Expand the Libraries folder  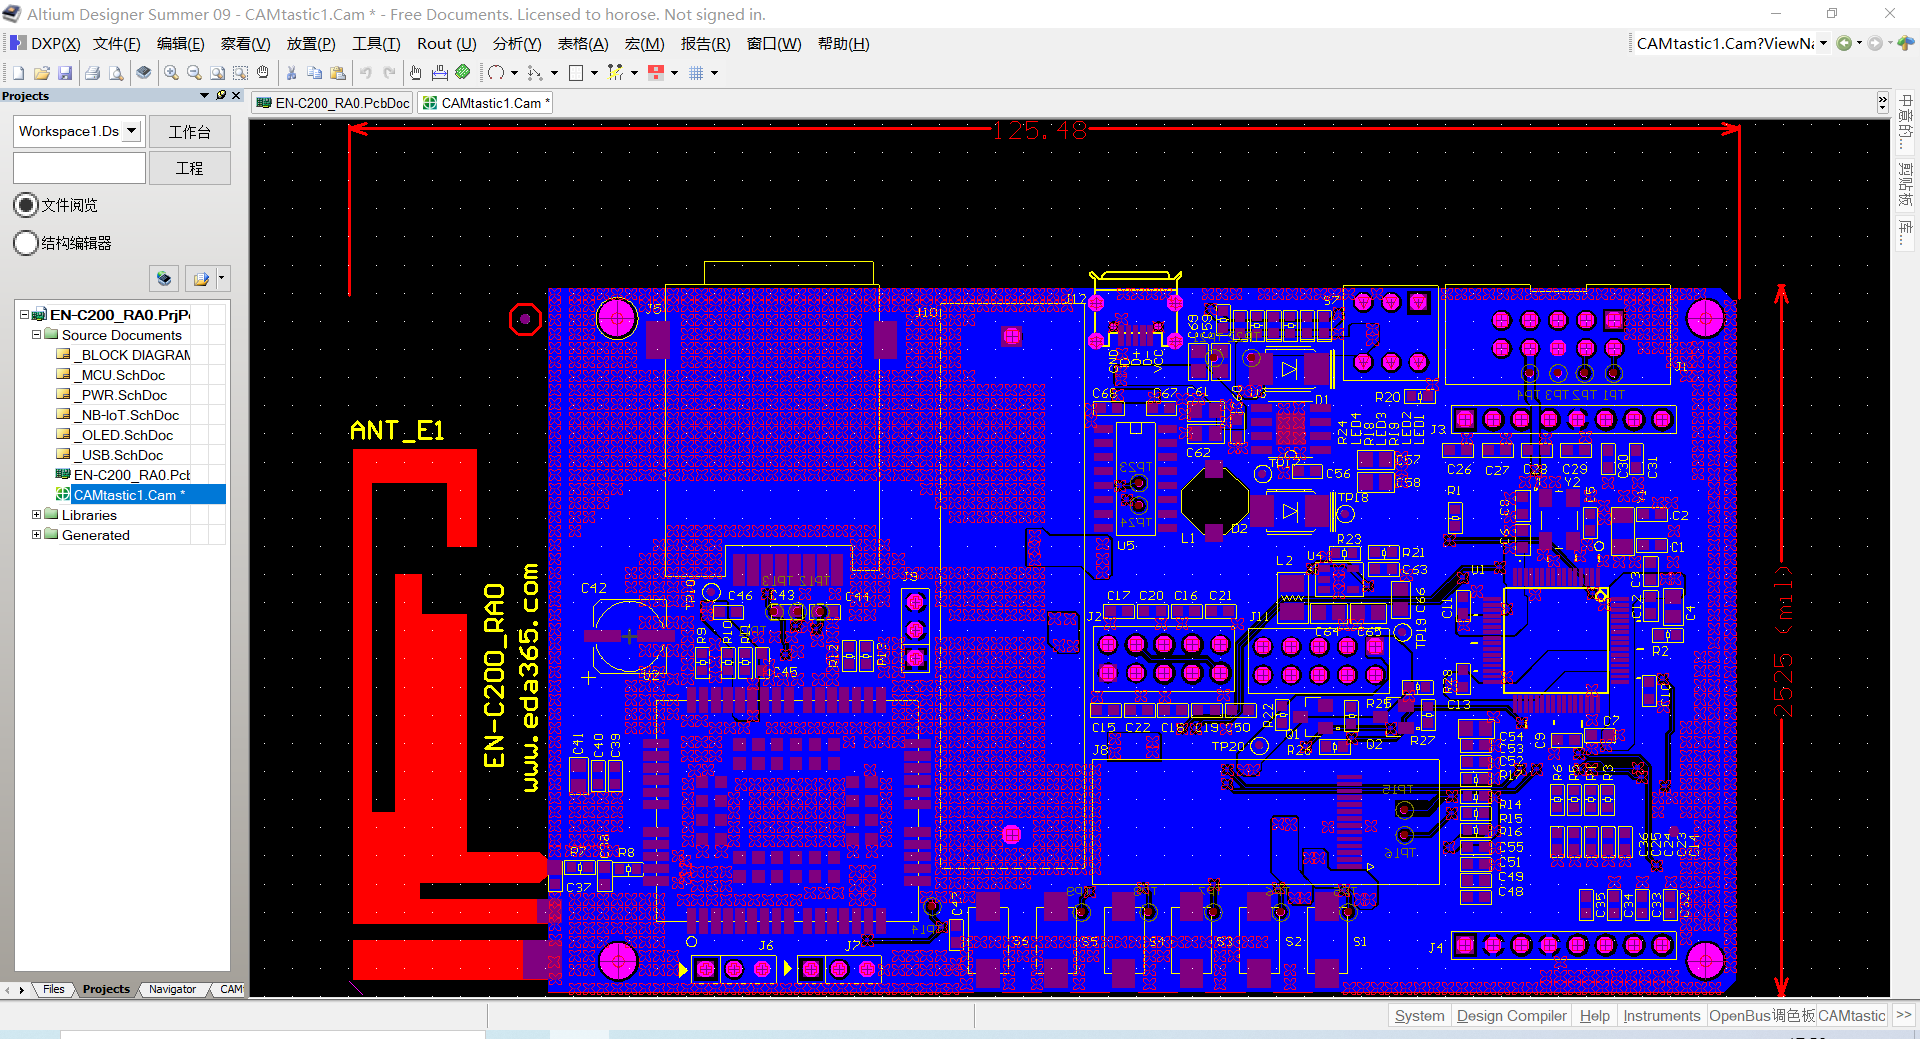pos(36,515)
